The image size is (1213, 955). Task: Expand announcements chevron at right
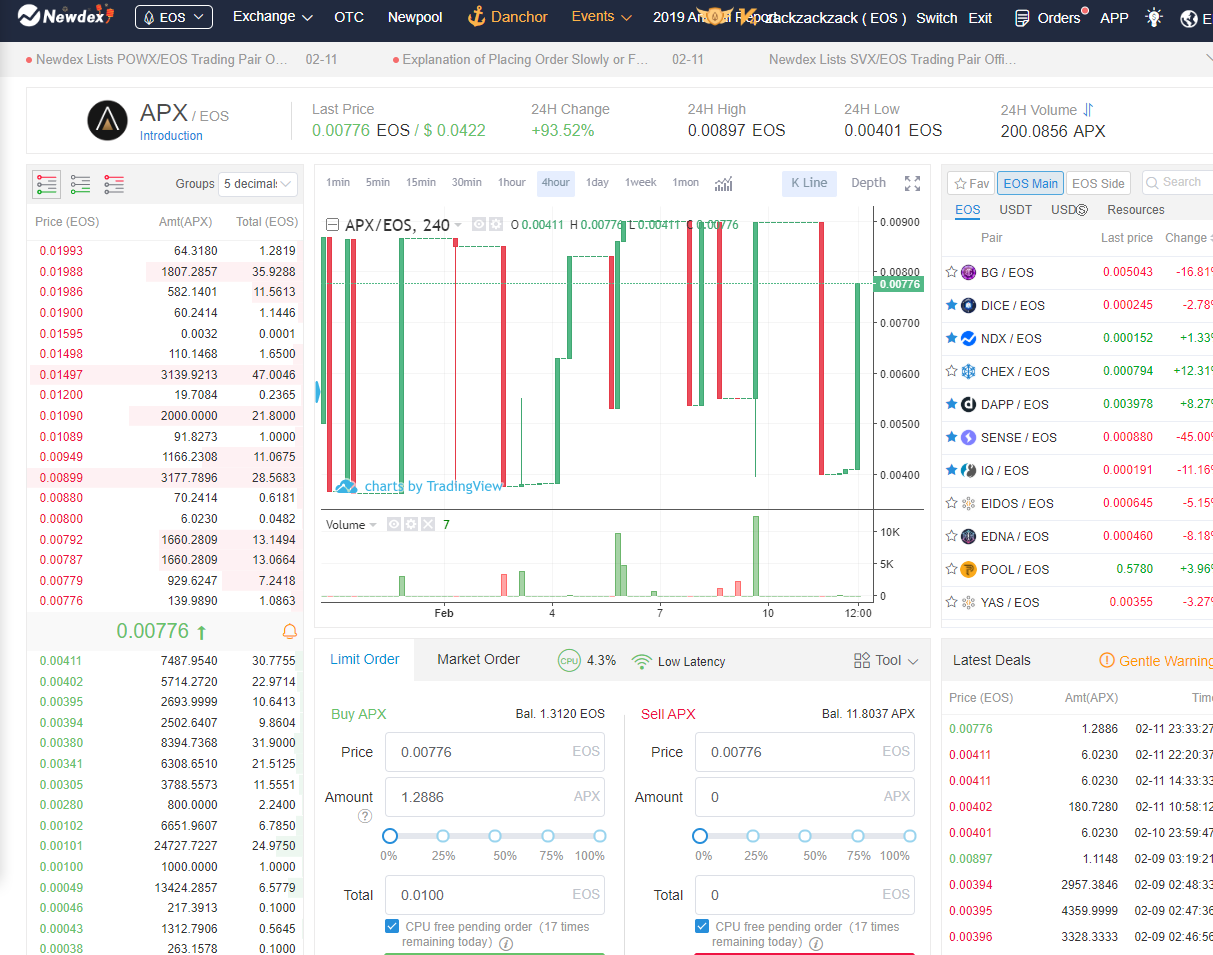[x=1207, y=60]
